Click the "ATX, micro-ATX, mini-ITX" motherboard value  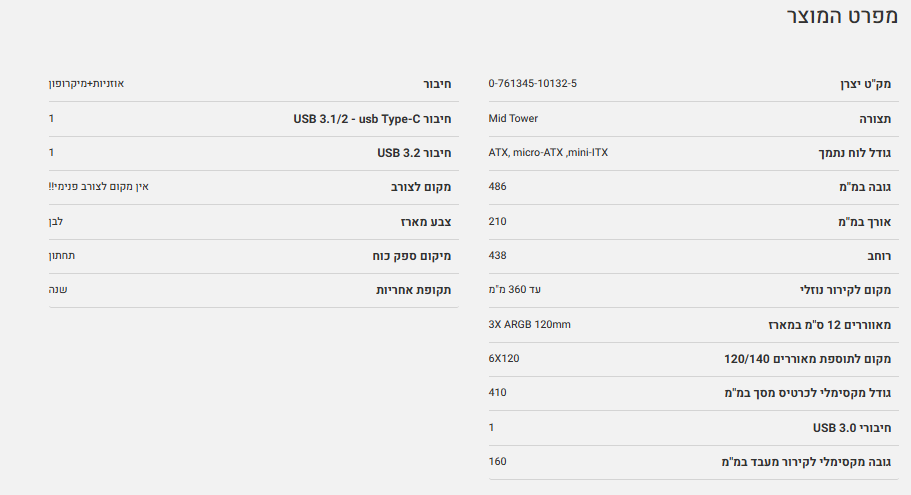(x=547, y=153)
